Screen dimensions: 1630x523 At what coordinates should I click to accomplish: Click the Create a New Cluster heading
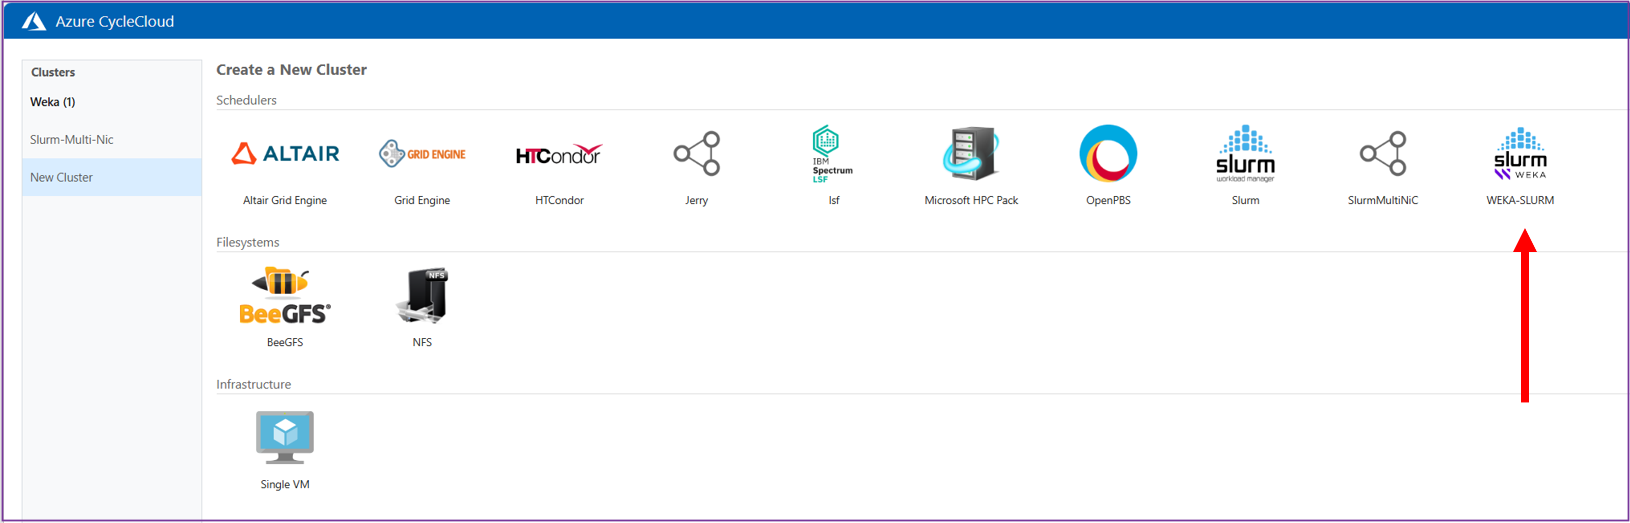[x=291, y=69]
